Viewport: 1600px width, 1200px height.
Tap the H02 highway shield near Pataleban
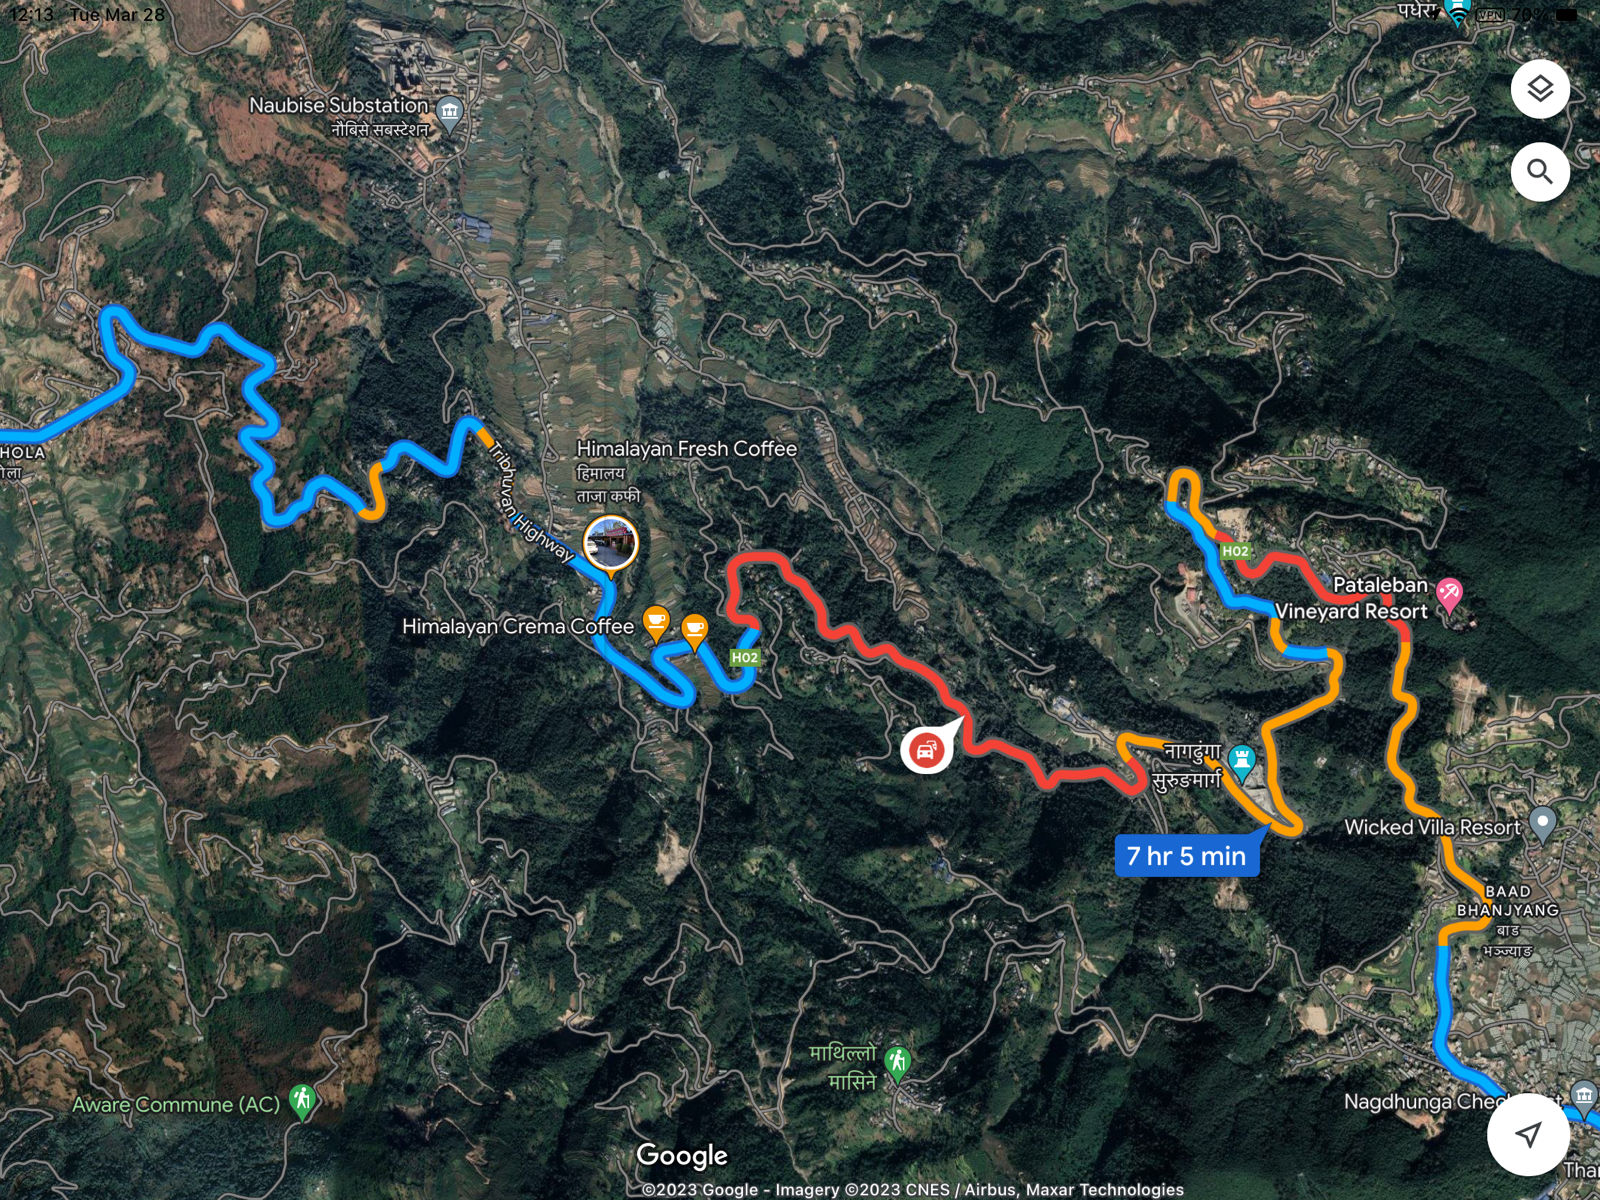1235,551
